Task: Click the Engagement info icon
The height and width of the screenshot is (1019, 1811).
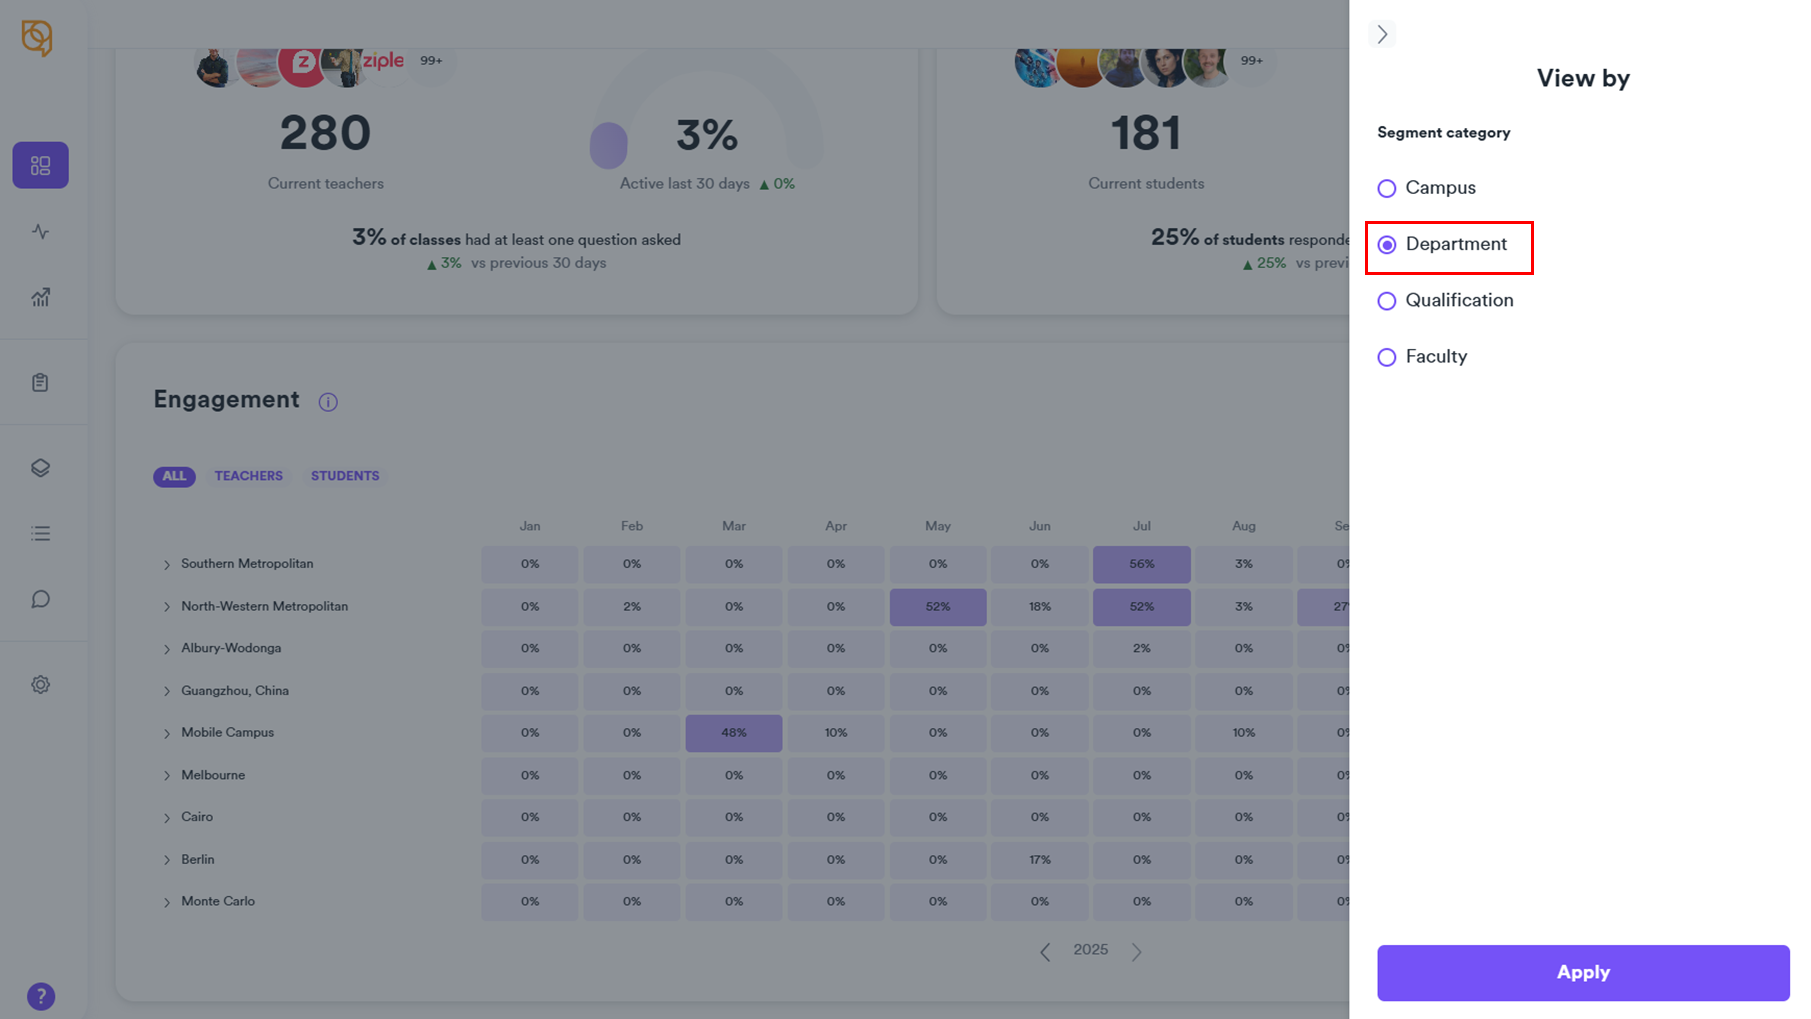Action: pos(328,402)
